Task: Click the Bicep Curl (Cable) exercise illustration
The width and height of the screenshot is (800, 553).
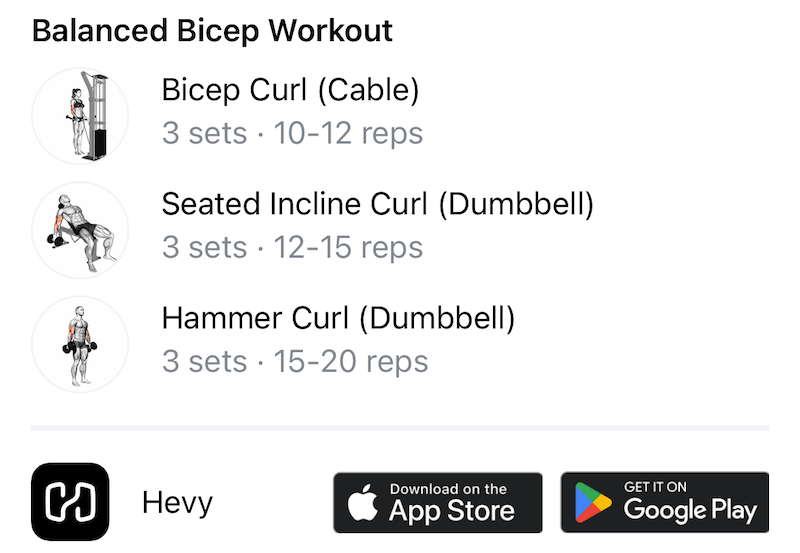Action: [80, 116]
